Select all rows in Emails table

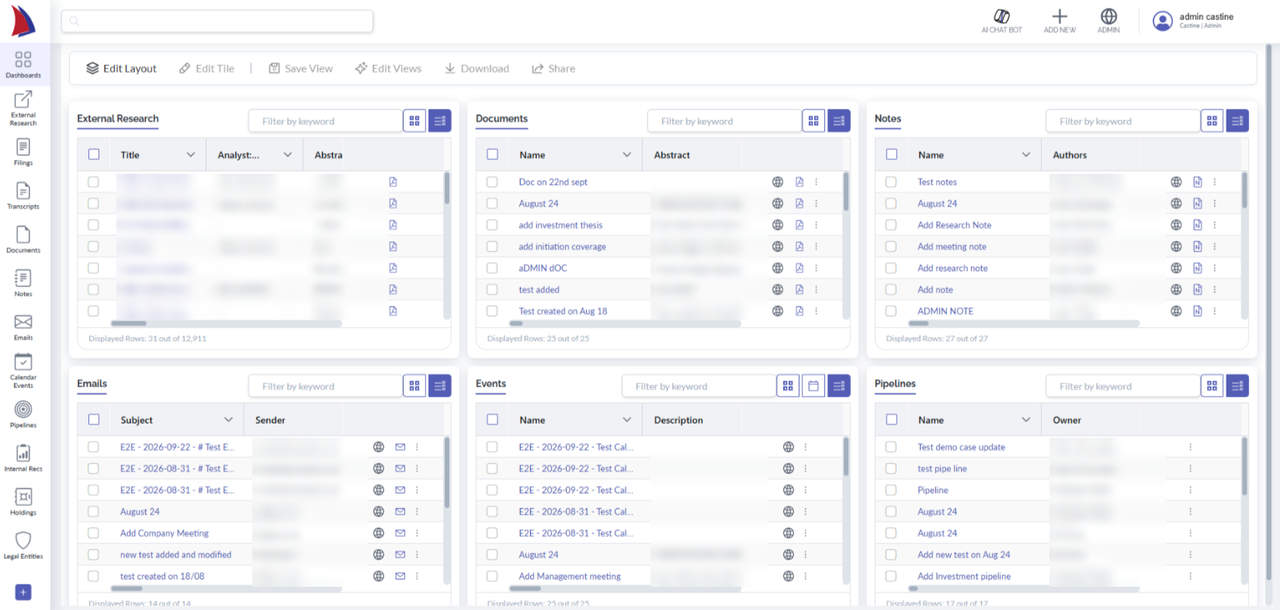(94, 420)
